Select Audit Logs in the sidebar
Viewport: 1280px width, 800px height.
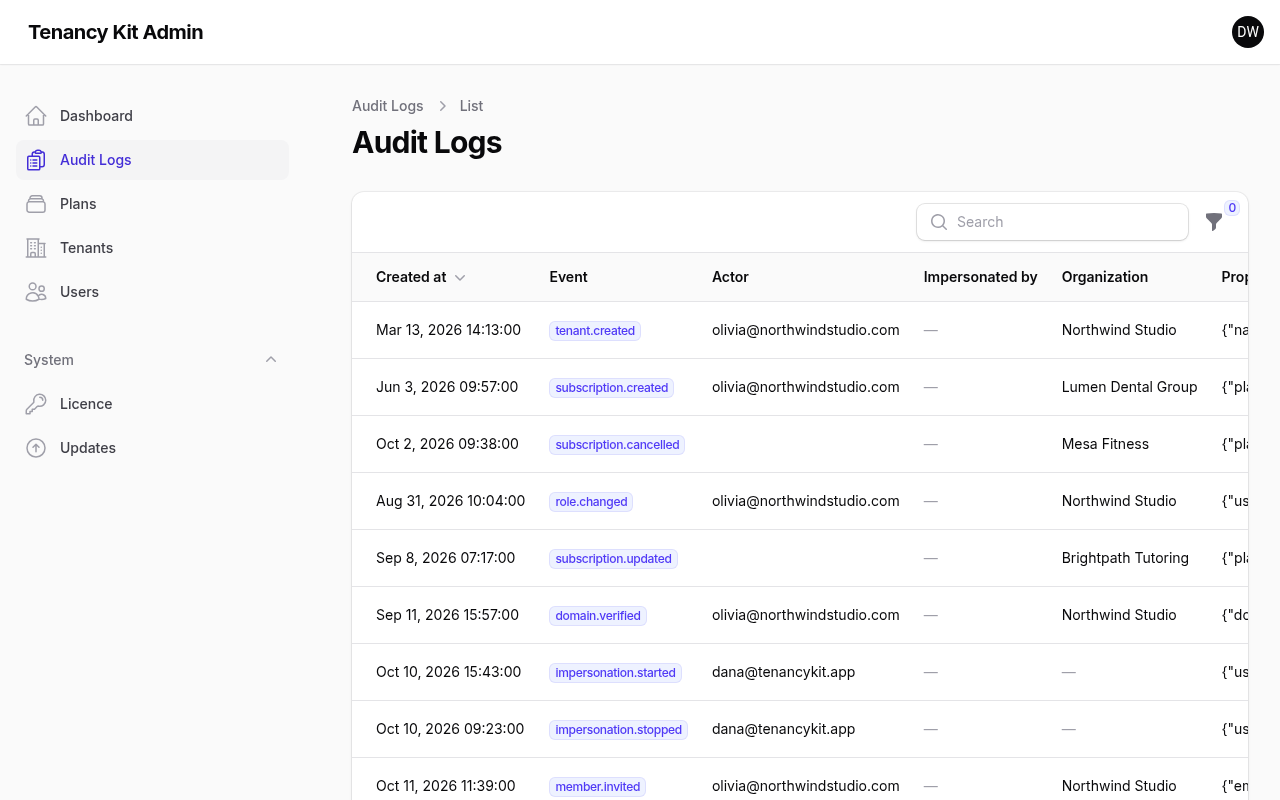click(152, 160)
